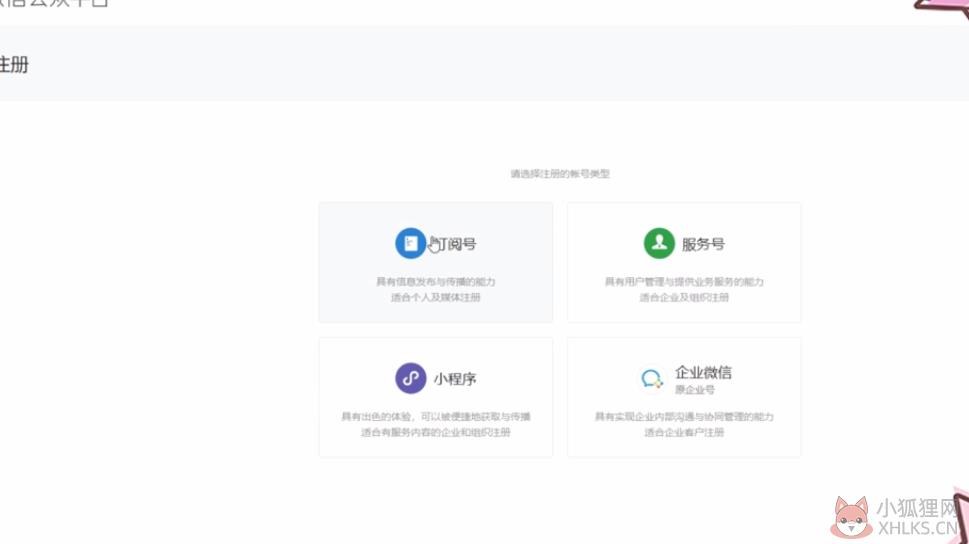Click the 原企业号 subtitle under 企业微信
The image size is (969, 544).
695,389
